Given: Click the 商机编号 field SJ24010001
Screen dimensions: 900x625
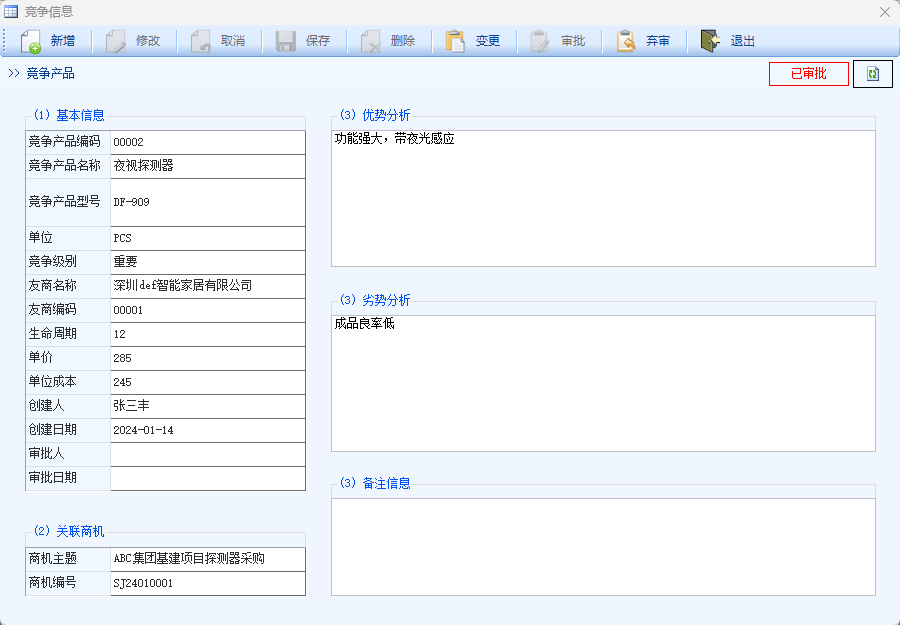Looking at the screenshot, I should (x=208, y=584).
